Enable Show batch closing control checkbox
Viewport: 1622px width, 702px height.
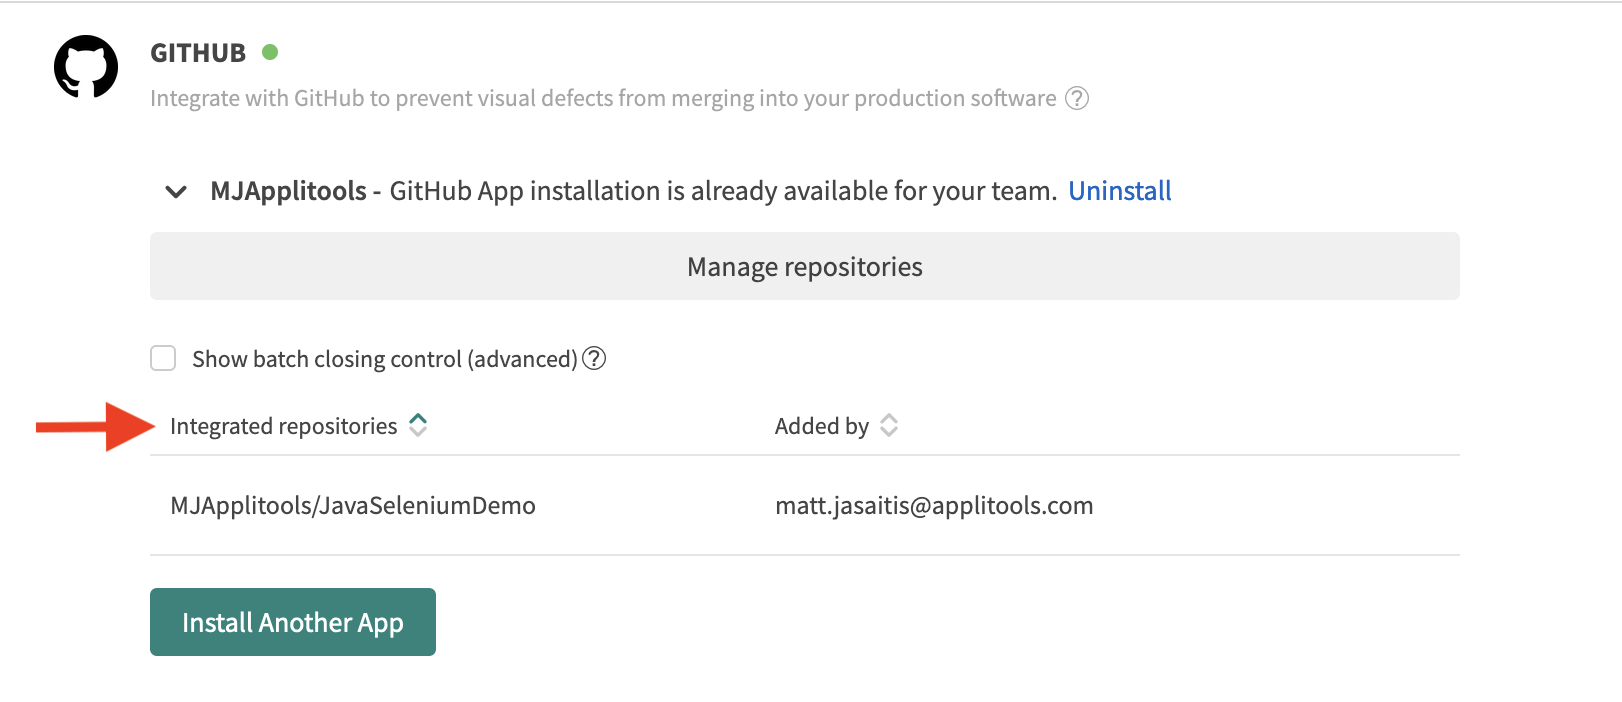tap(163, 358)
